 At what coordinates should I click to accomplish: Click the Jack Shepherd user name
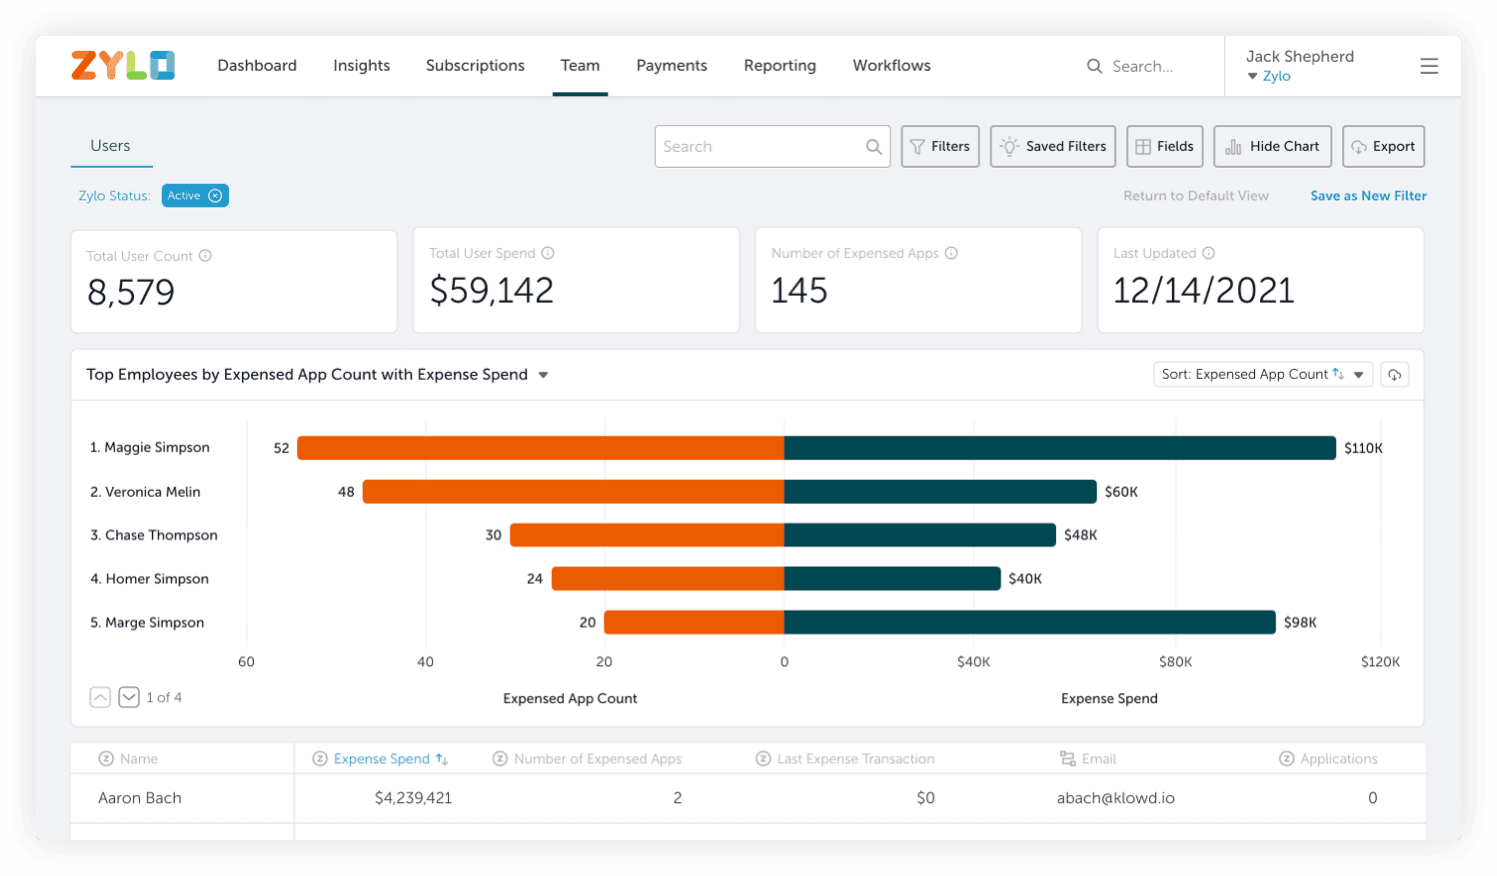point(1299,56)
